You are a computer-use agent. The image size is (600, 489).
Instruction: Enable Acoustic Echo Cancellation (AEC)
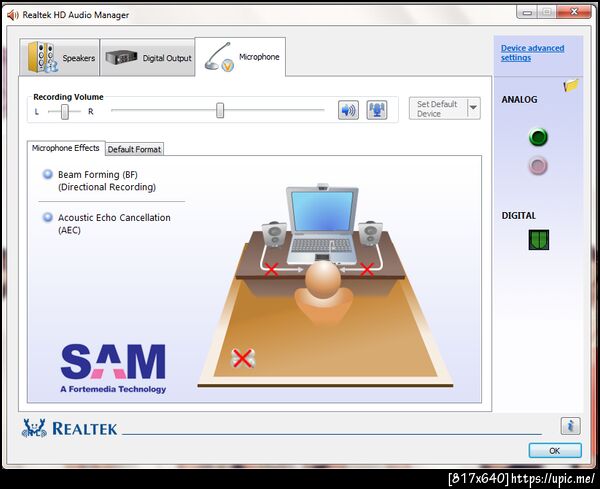pyautogui.click(x=47, y=217)
